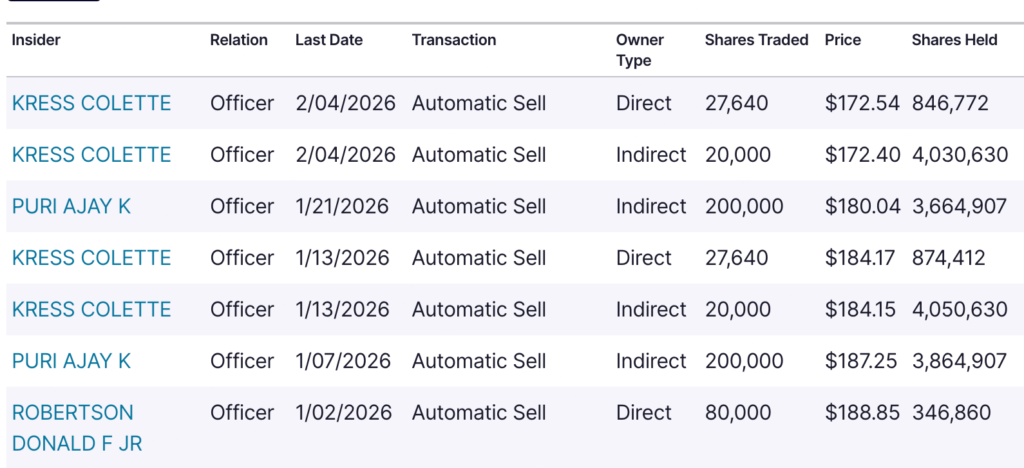Click the 1/02/2026 date cell
The width and height of the screenshot is (1024, 468).
click(343, 413)
